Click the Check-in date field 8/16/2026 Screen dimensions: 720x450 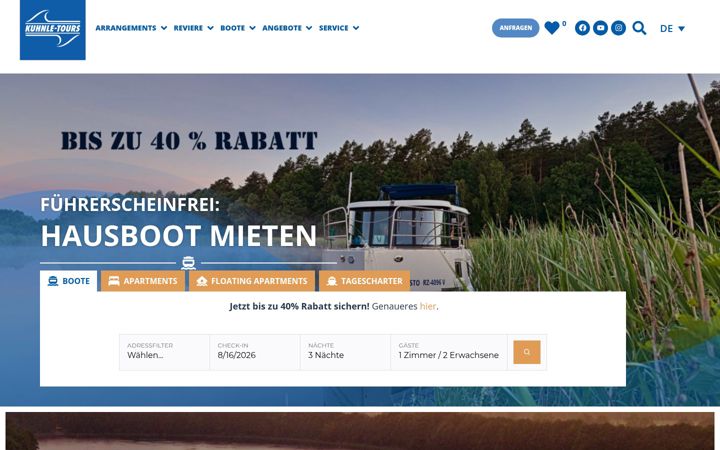tap(255, 352)
